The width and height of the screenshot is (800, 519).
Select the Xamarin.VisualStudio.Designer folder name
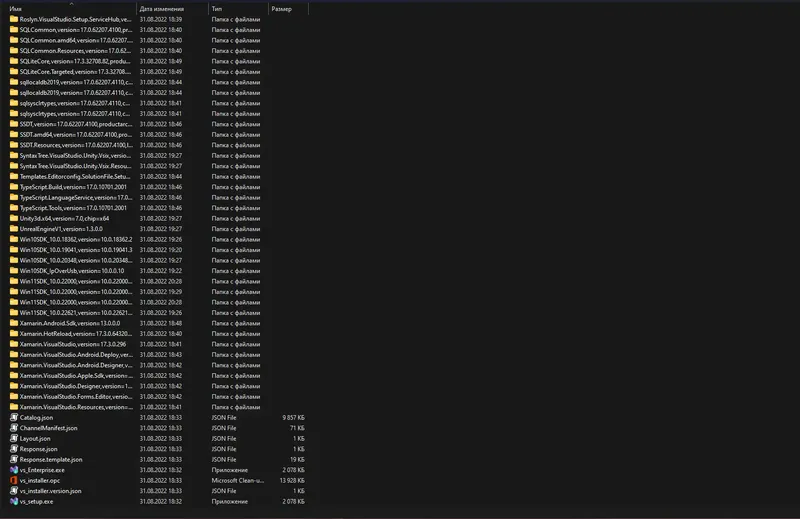click(x=76, y=386)
